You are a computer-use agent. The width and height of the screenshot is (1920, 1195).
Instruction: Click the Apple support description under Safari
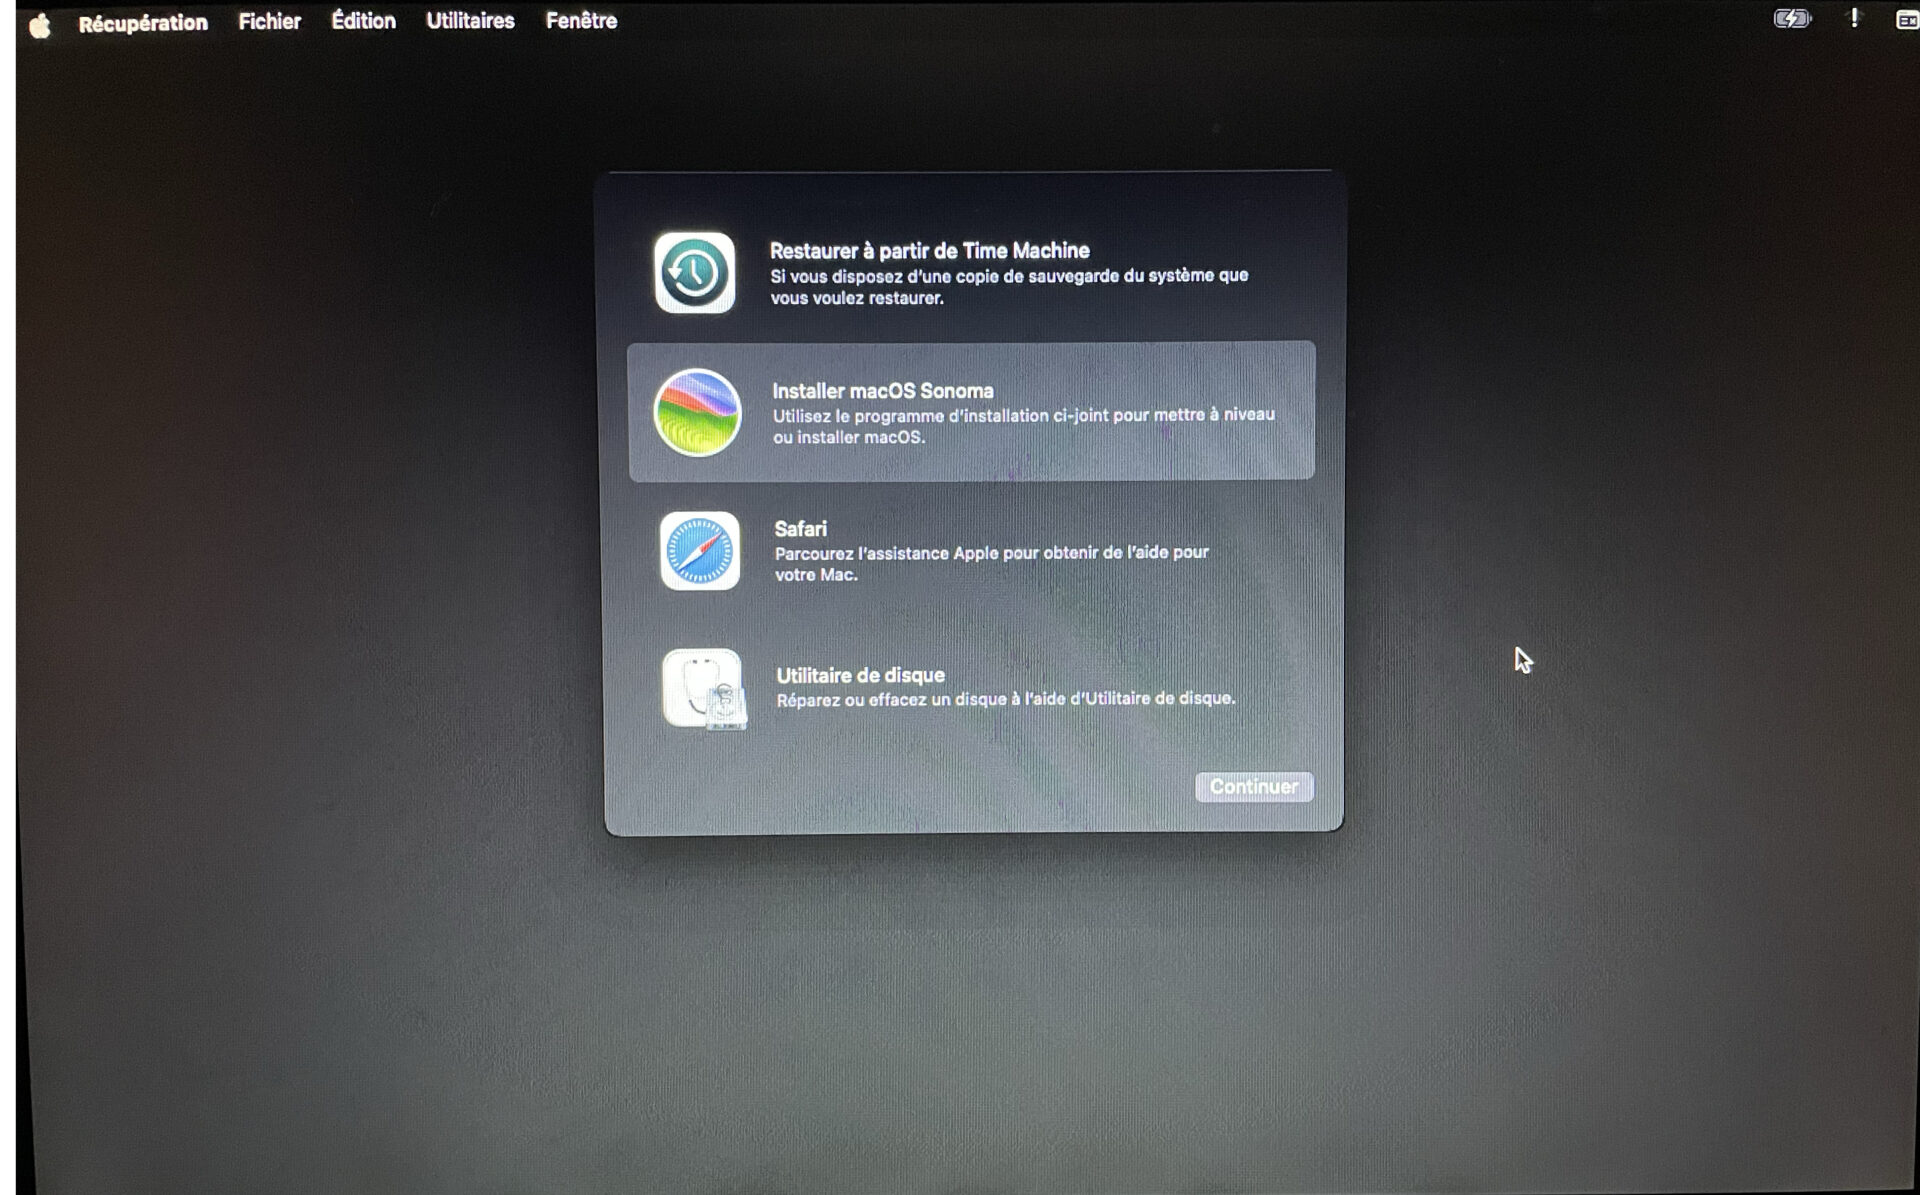point(991,563)
